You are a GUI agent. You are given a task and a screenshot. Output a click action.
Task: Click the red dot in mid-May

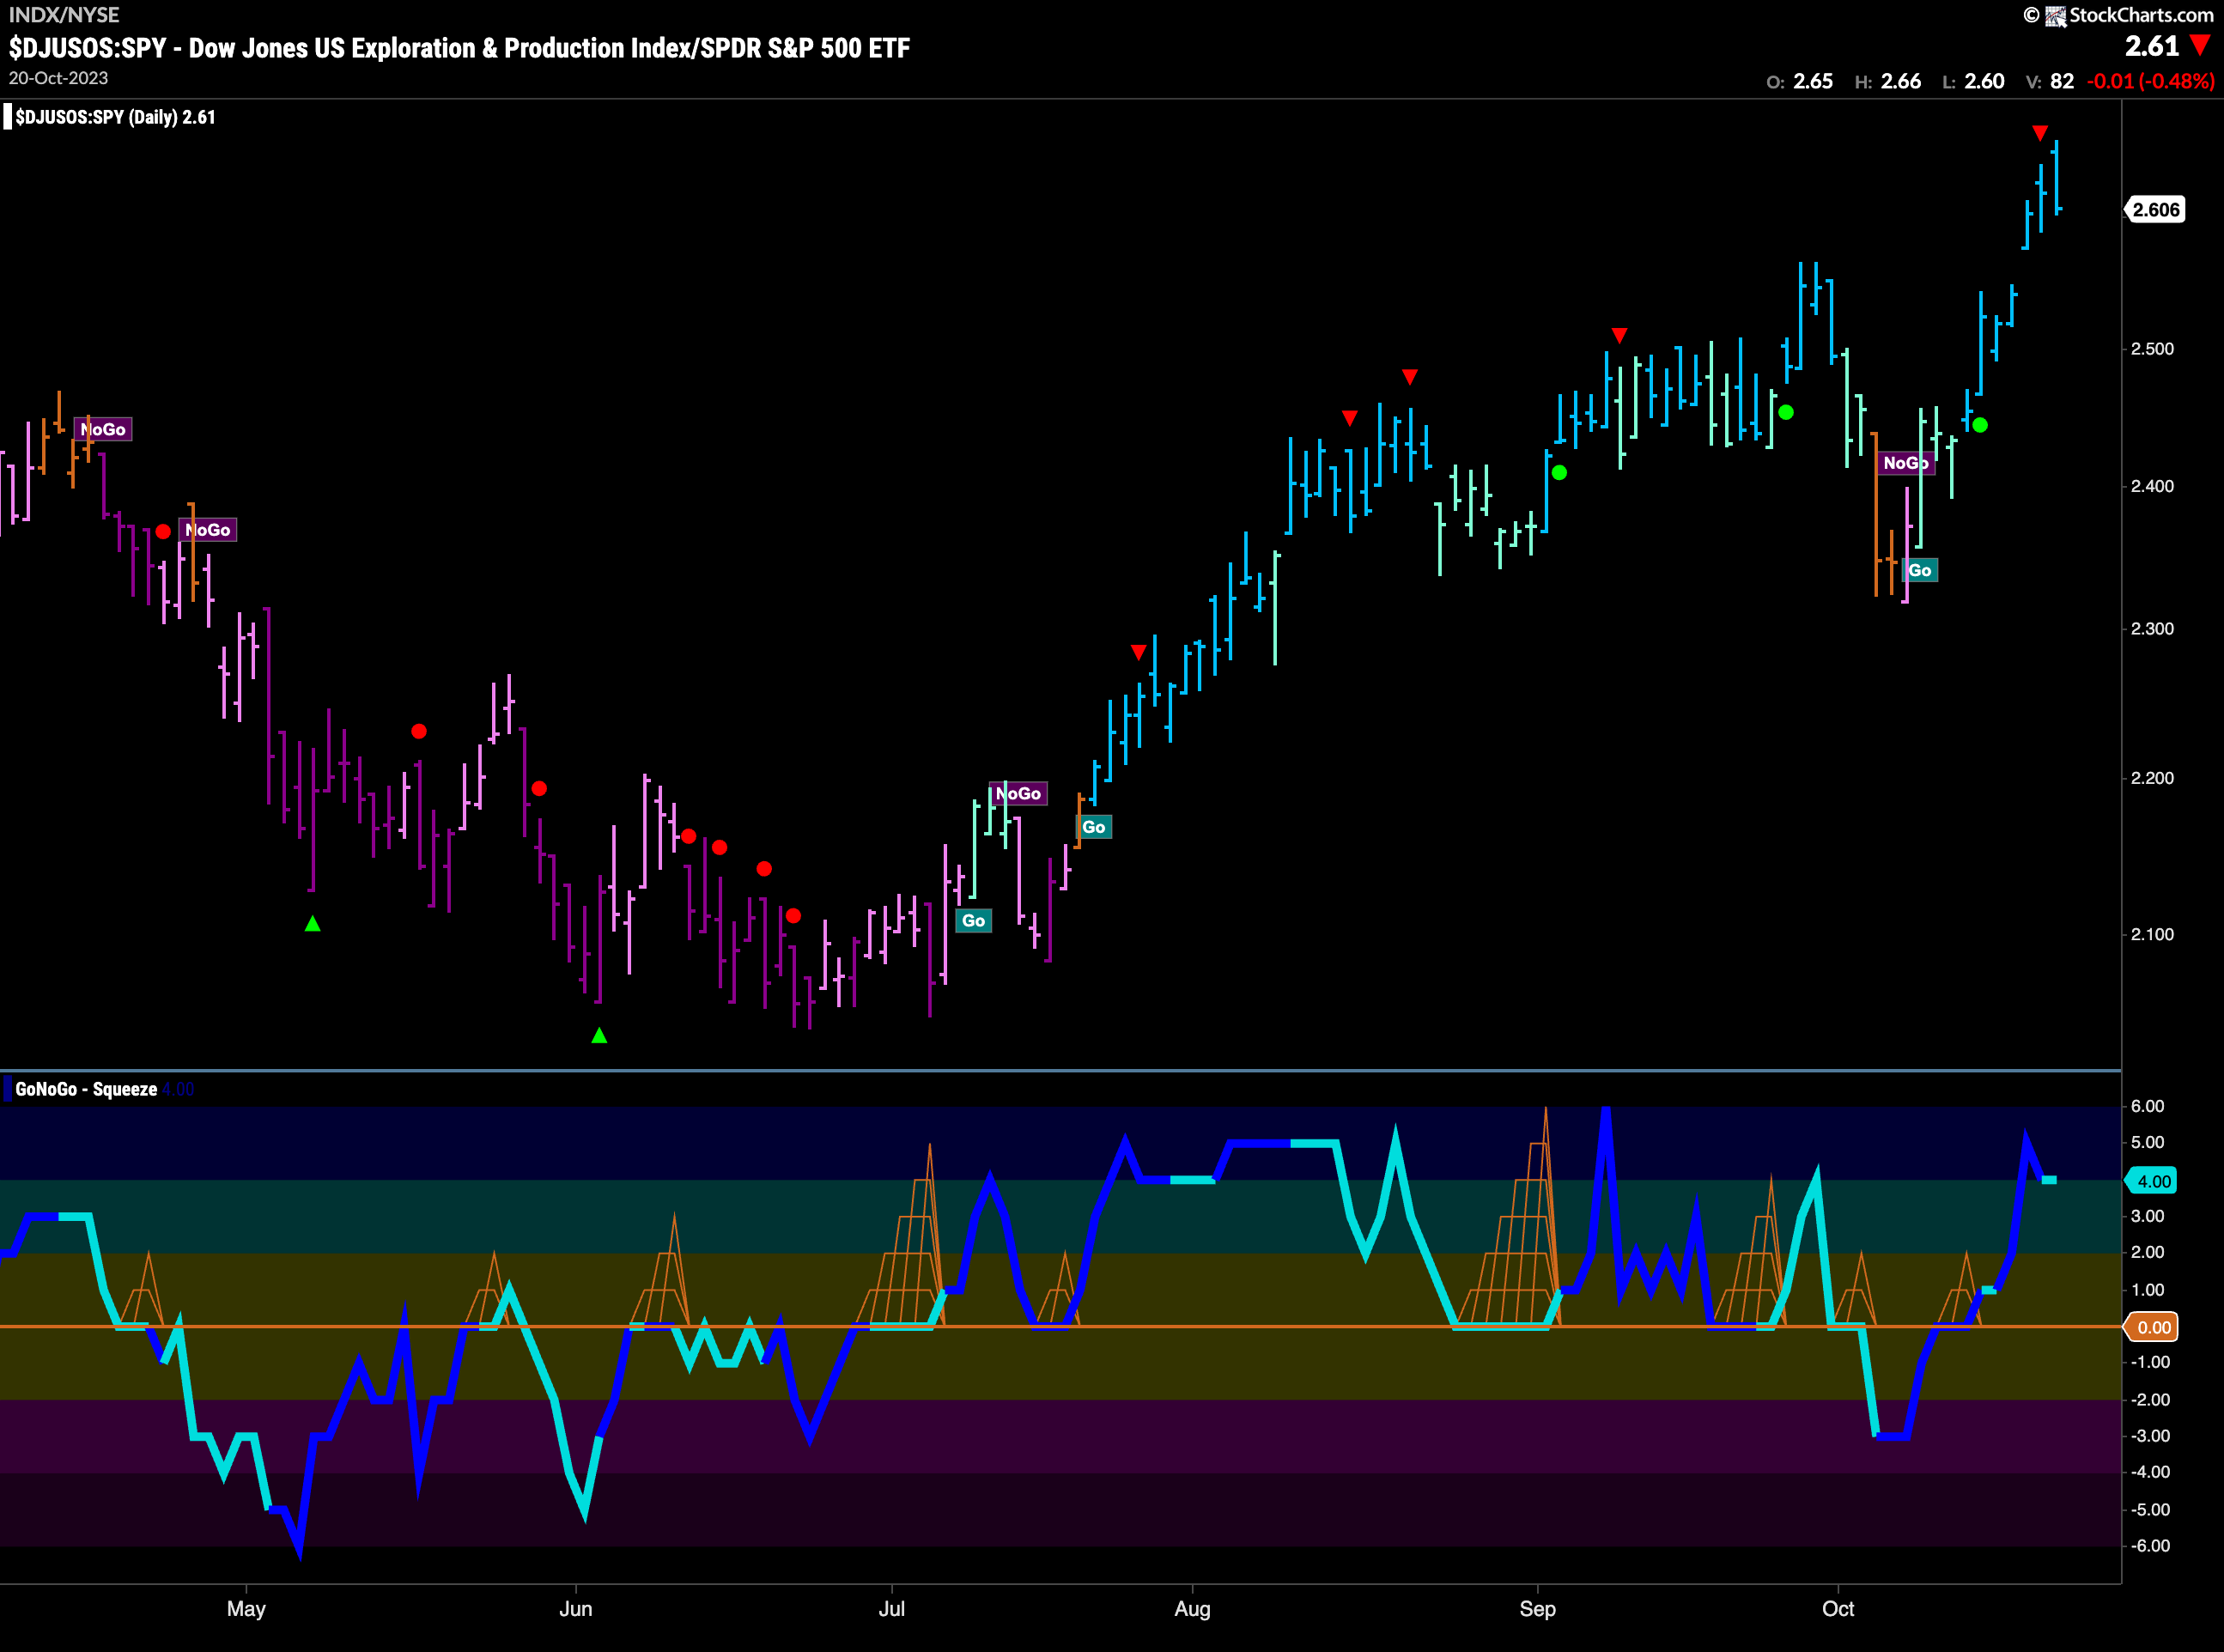click(x=419, y=731)
